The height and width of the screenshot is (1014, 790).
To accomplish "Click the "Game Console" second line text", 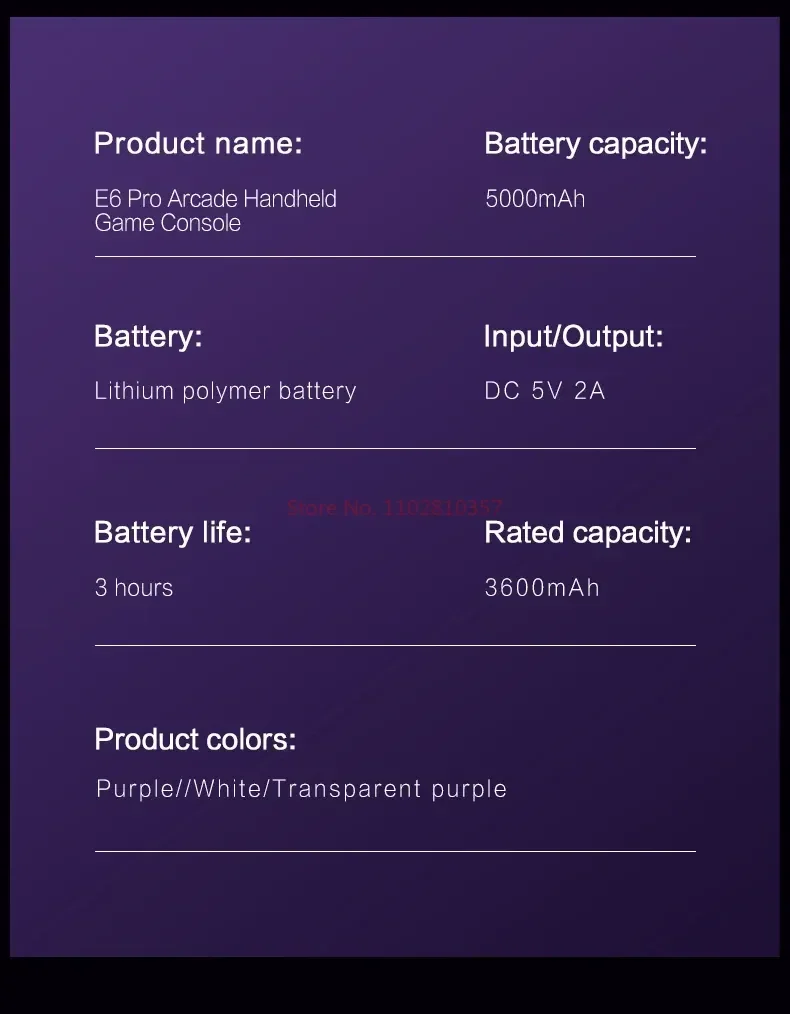I will tap(168, 223).
